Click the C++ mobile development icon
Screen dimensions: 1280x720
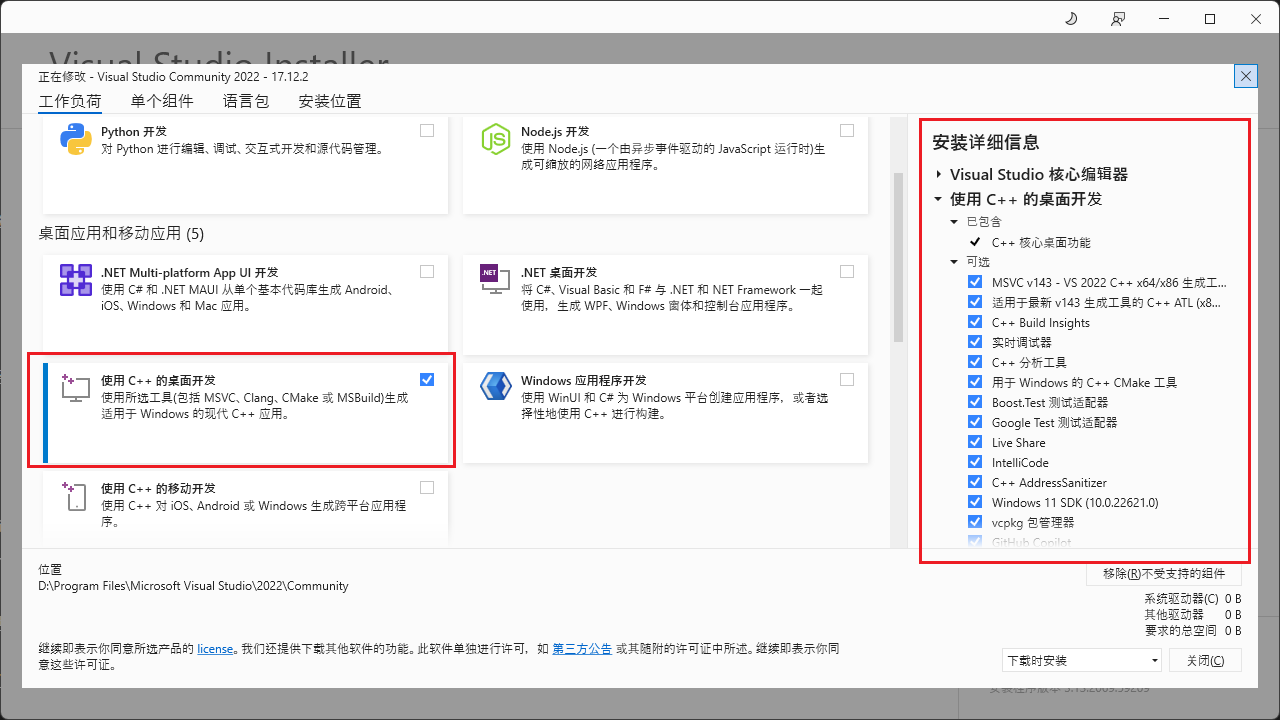point(76,496)
